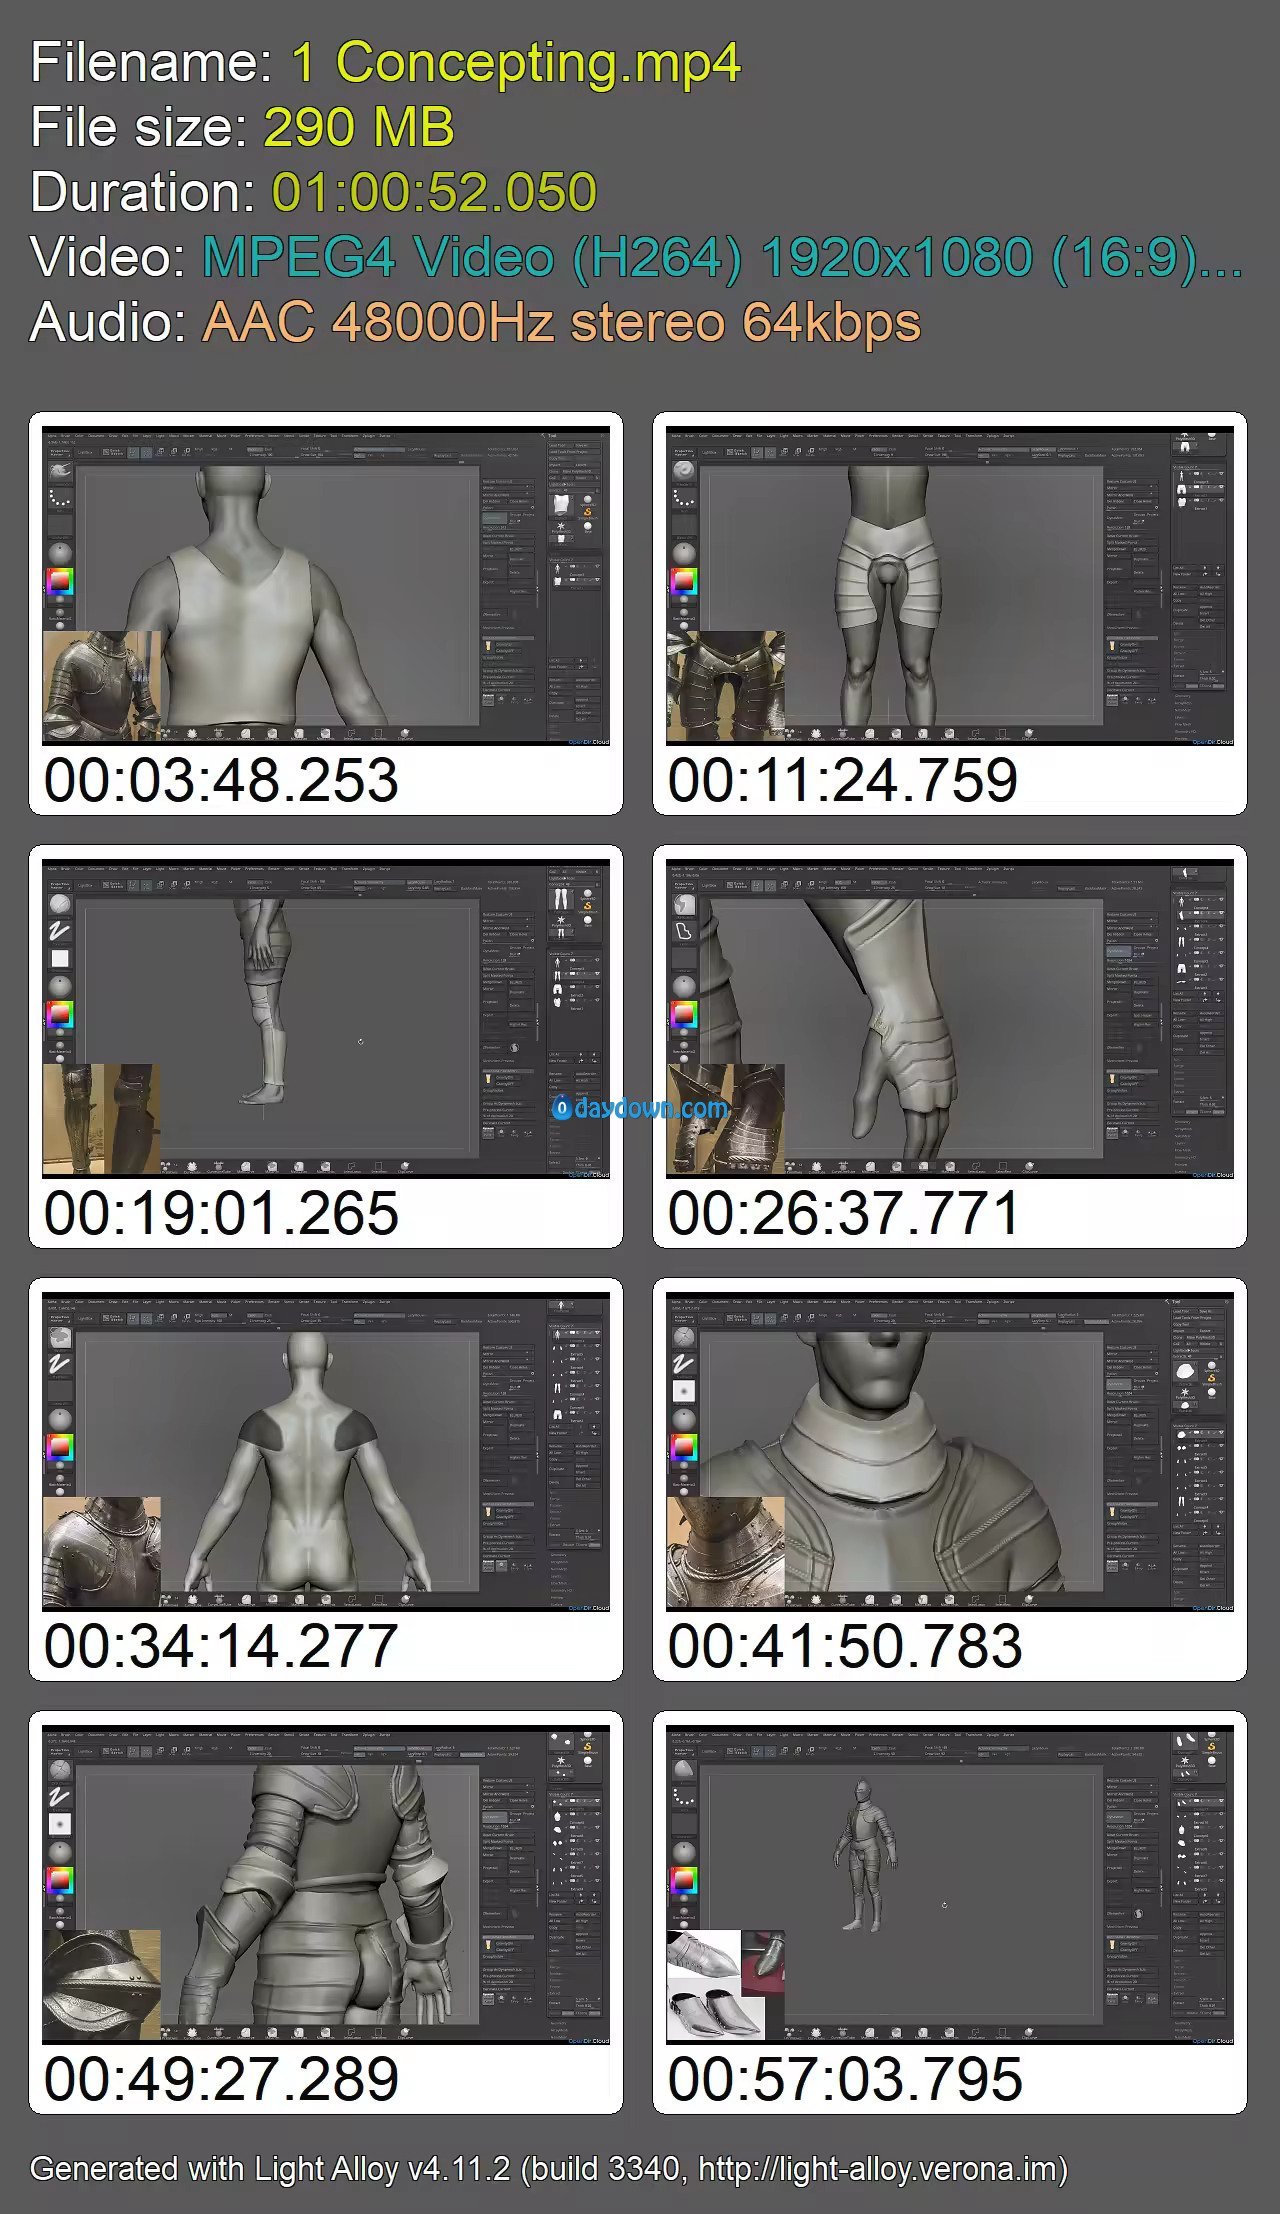
Task: Open gauntlet reference image in 00:26:37 frame
Action: point(725,1118)
